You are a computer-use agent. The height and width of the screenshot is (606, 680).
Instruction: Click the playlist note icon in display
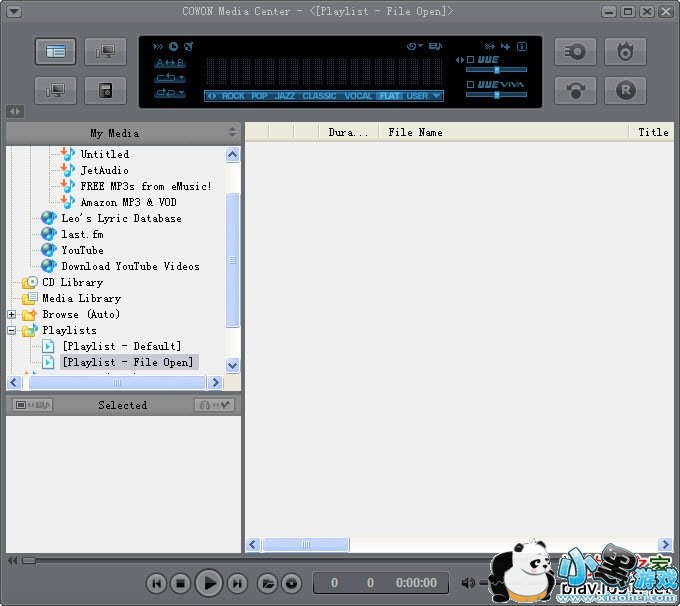coord(435,46)
